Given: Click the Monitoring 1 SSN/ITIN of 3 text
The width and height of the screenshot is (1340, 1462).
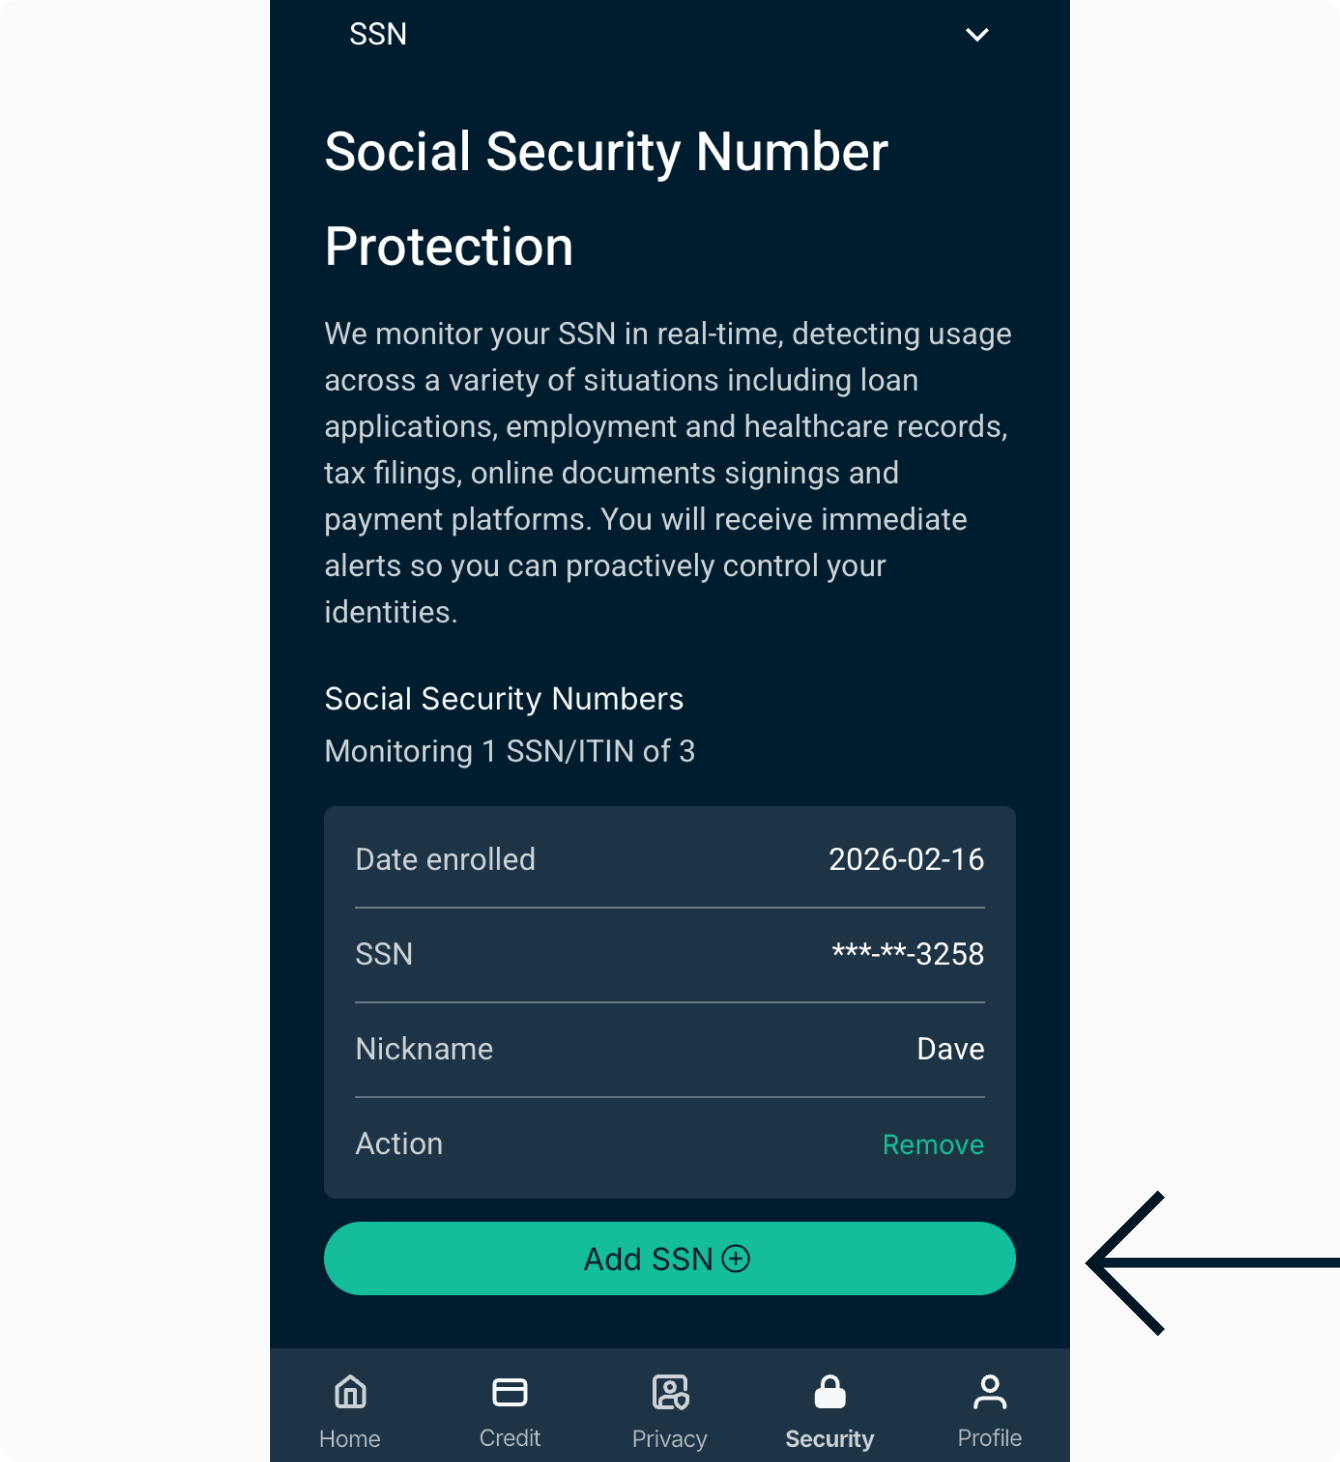Looking at the screenshot, I should 509,751.
